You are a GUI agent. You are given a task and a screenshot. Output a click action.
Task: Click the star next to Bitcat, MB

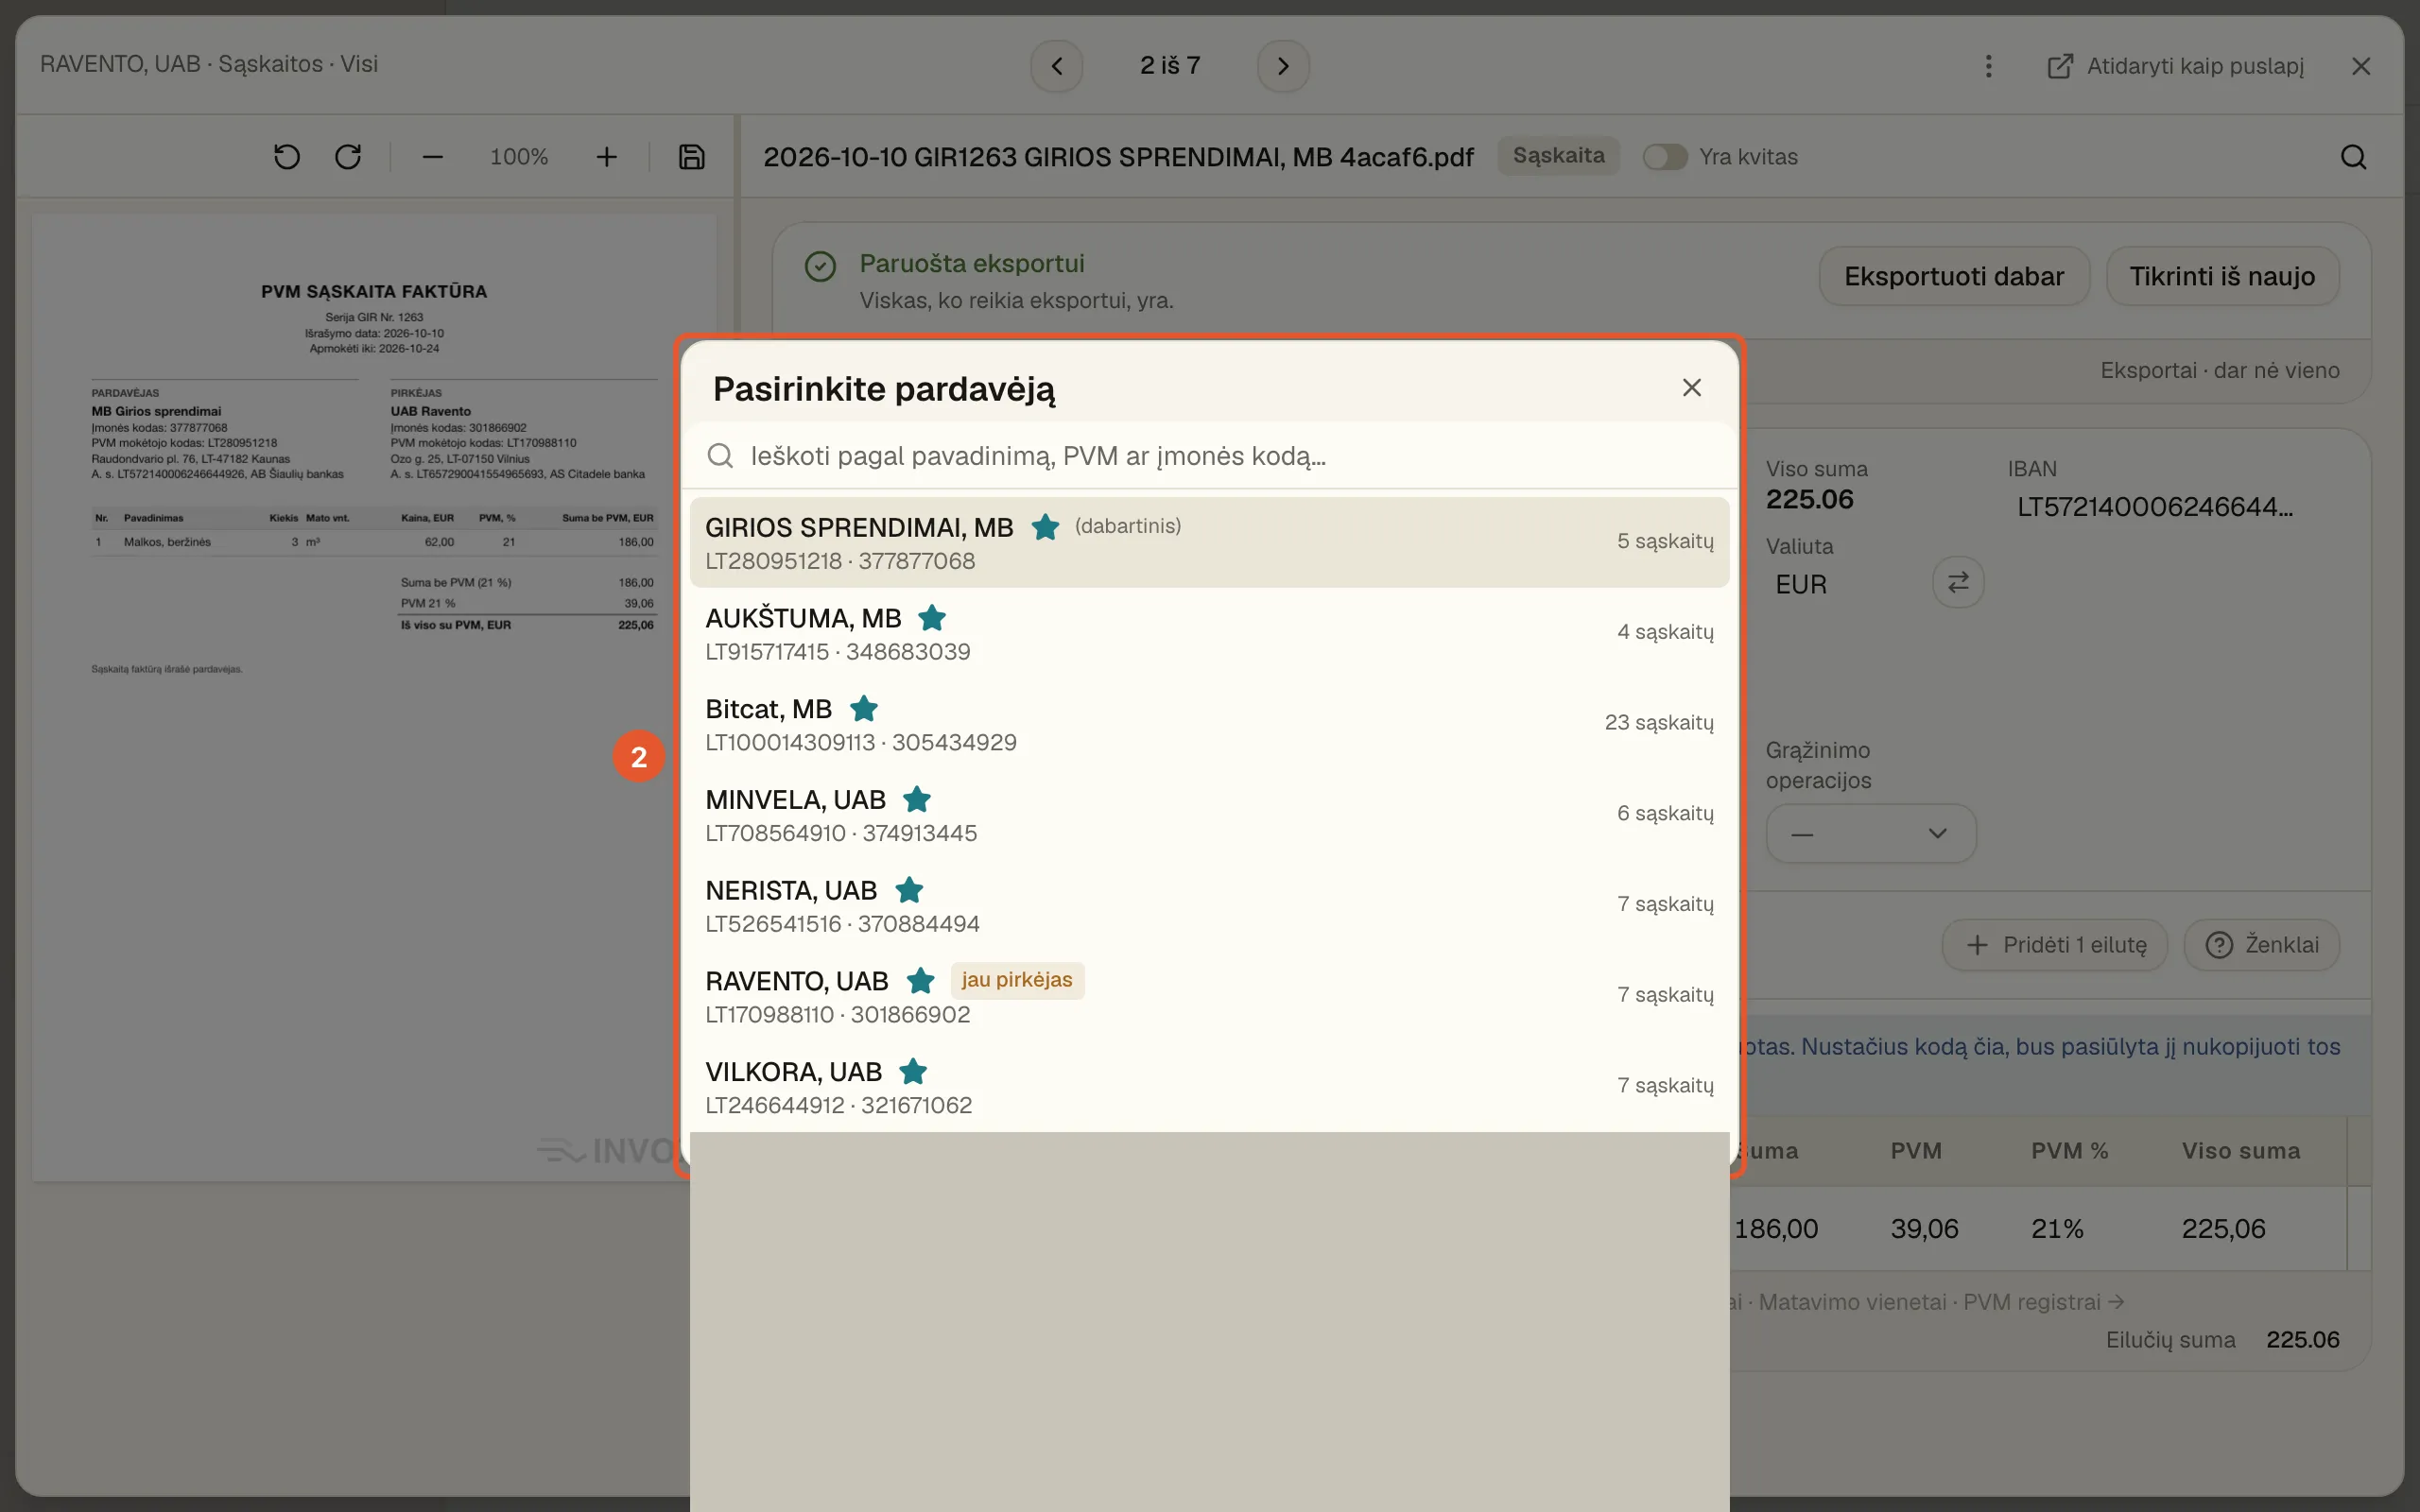click(x=863, y=709)
